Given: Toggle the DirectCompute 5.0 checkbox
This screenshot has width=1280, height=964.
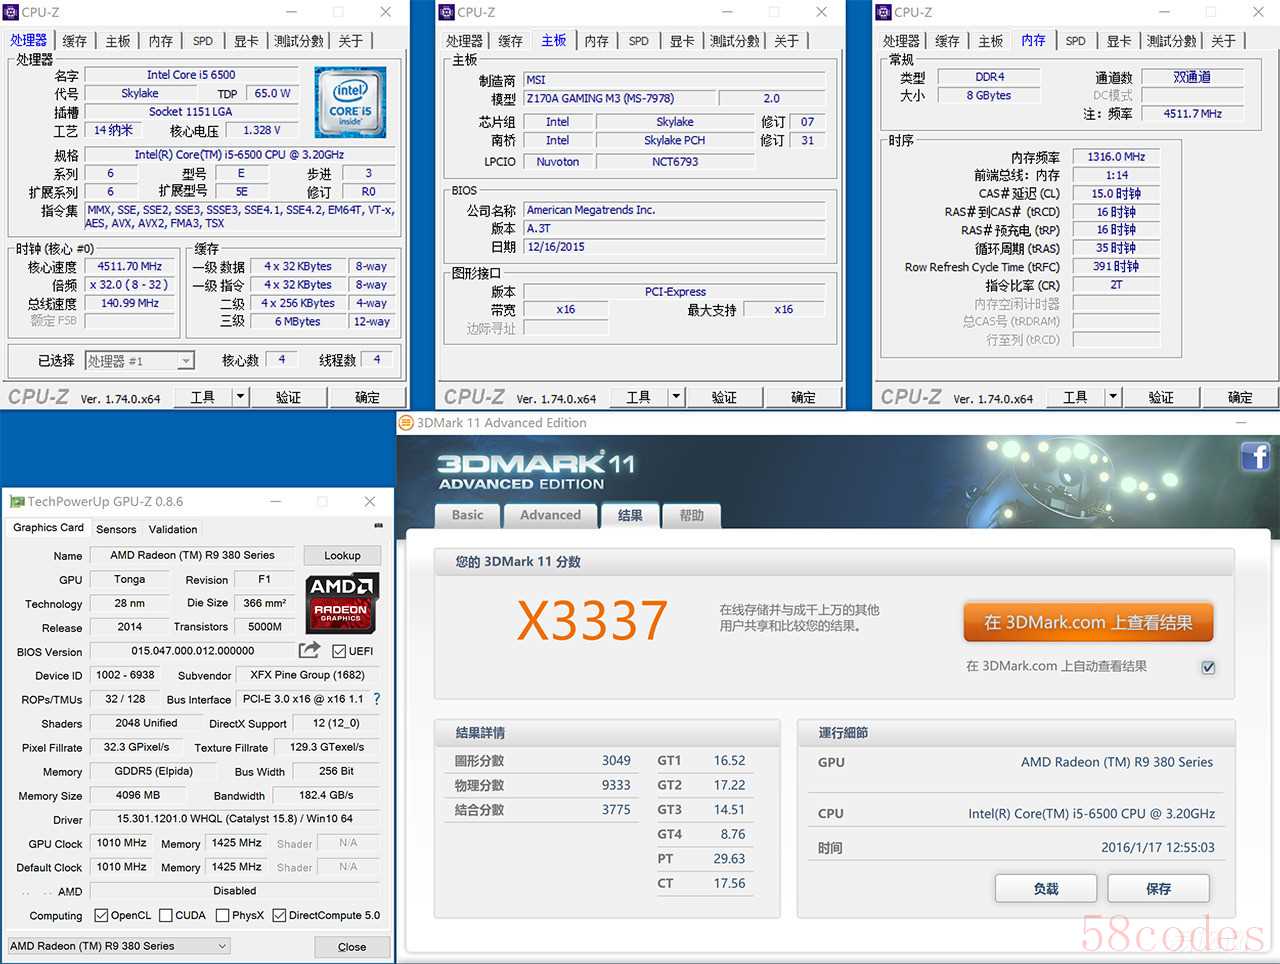Looking at the screenshot, I should (x=279, y=915).
